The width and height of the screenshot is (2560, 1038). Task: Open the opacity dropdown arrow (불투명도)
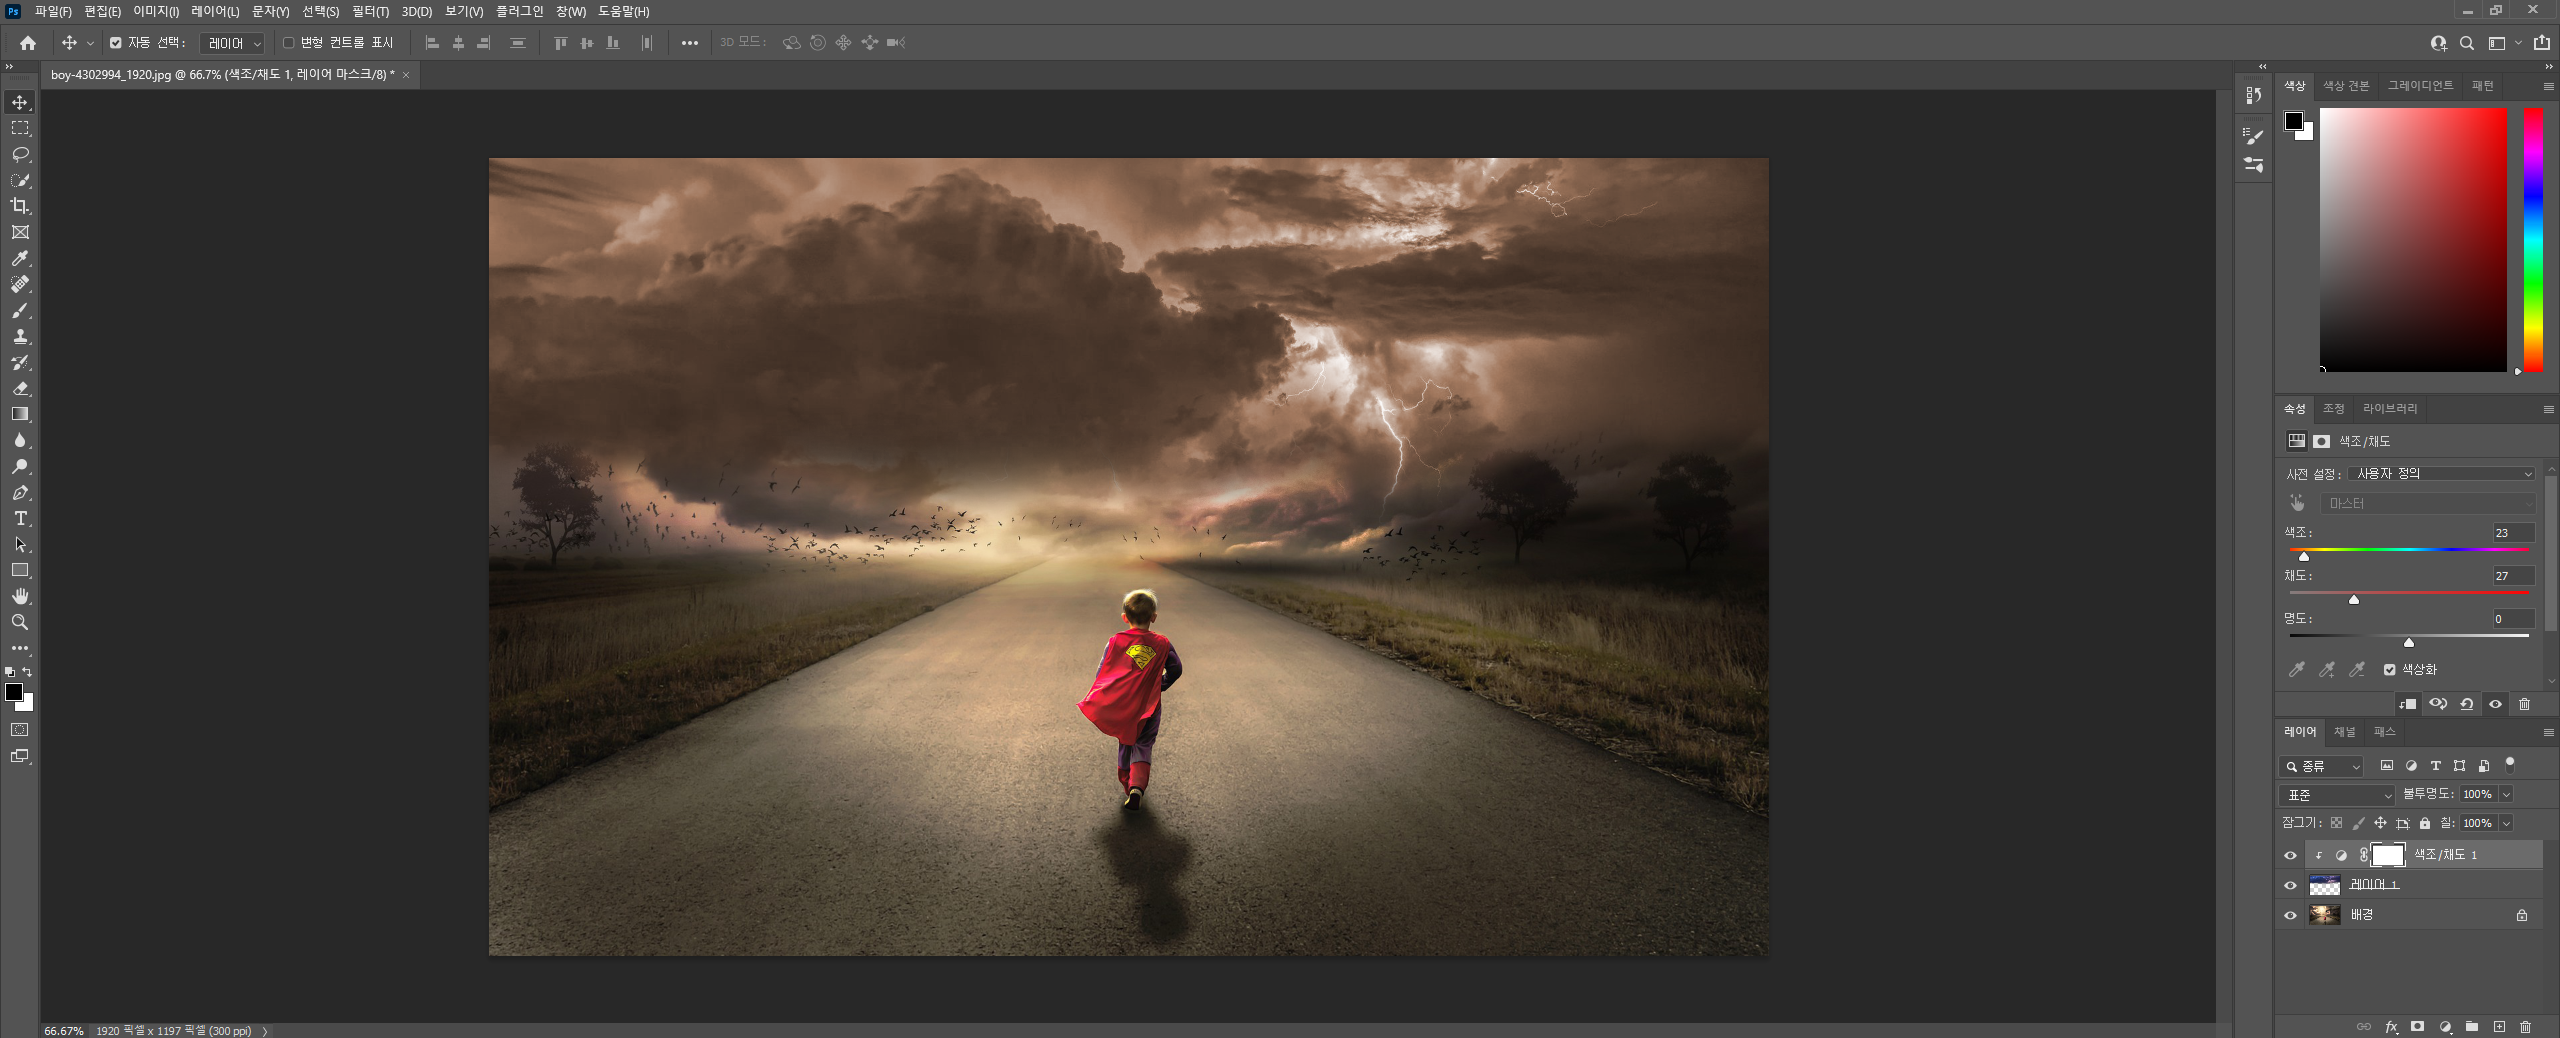2506,794
